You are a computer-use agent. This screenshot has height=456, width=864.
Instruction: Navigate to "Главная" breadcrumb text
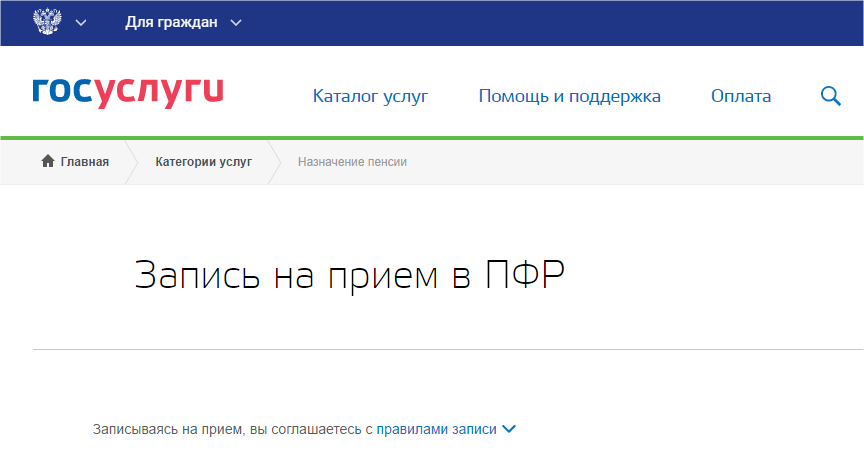pos(85,161)
